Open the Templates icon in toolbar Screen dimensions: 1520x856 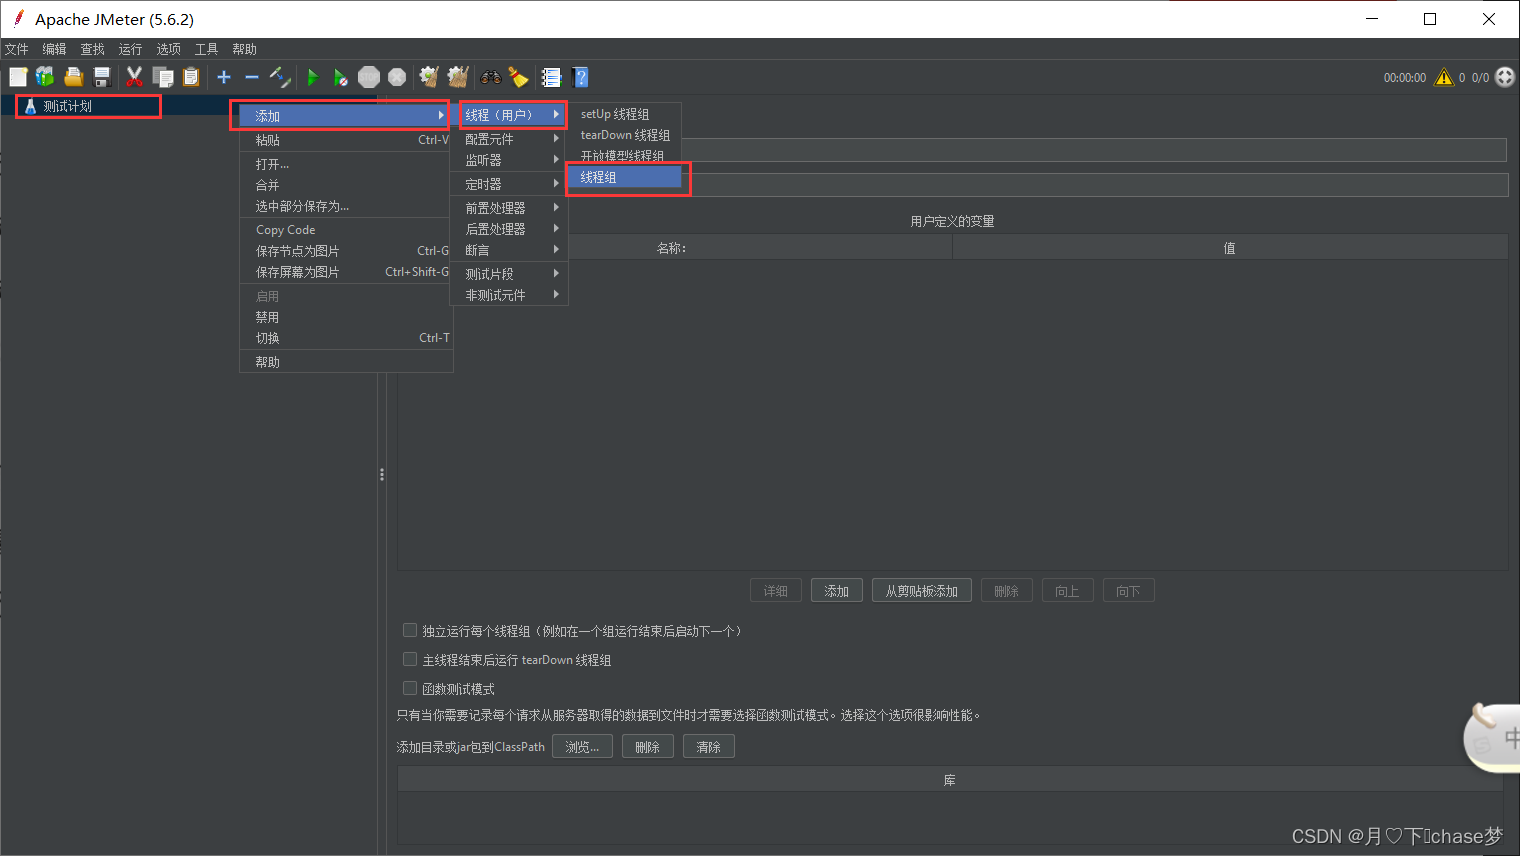click(x=45, y=77)
